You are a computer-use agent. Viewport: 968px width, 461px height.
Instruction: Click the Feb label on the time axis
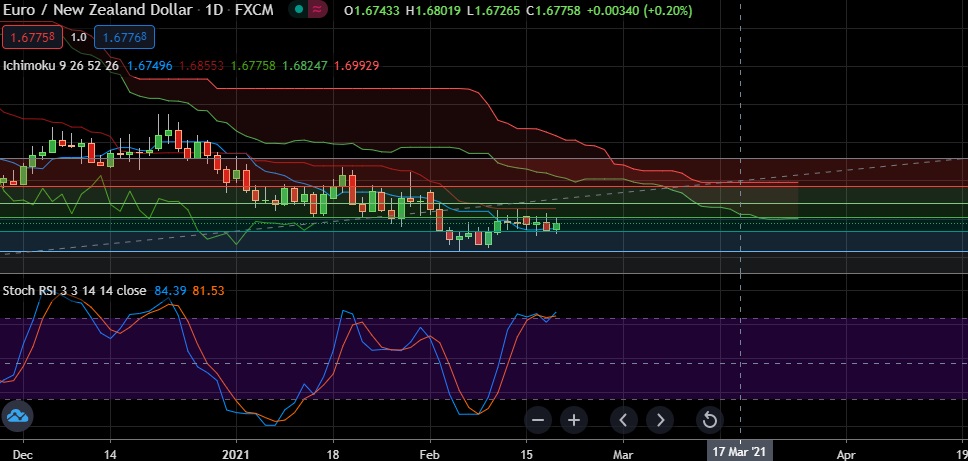[430, 454]
